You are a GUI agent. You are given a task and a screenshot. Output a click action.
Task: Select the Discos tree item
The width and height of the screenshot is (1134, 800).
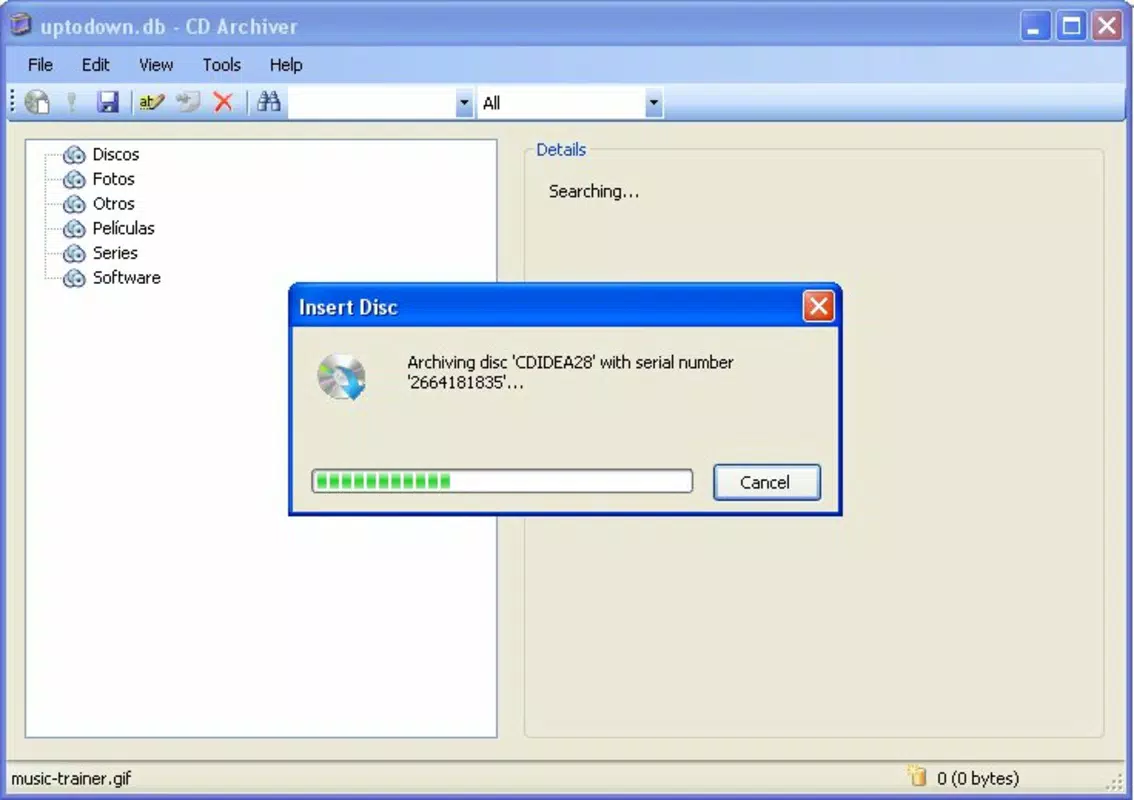116,155
